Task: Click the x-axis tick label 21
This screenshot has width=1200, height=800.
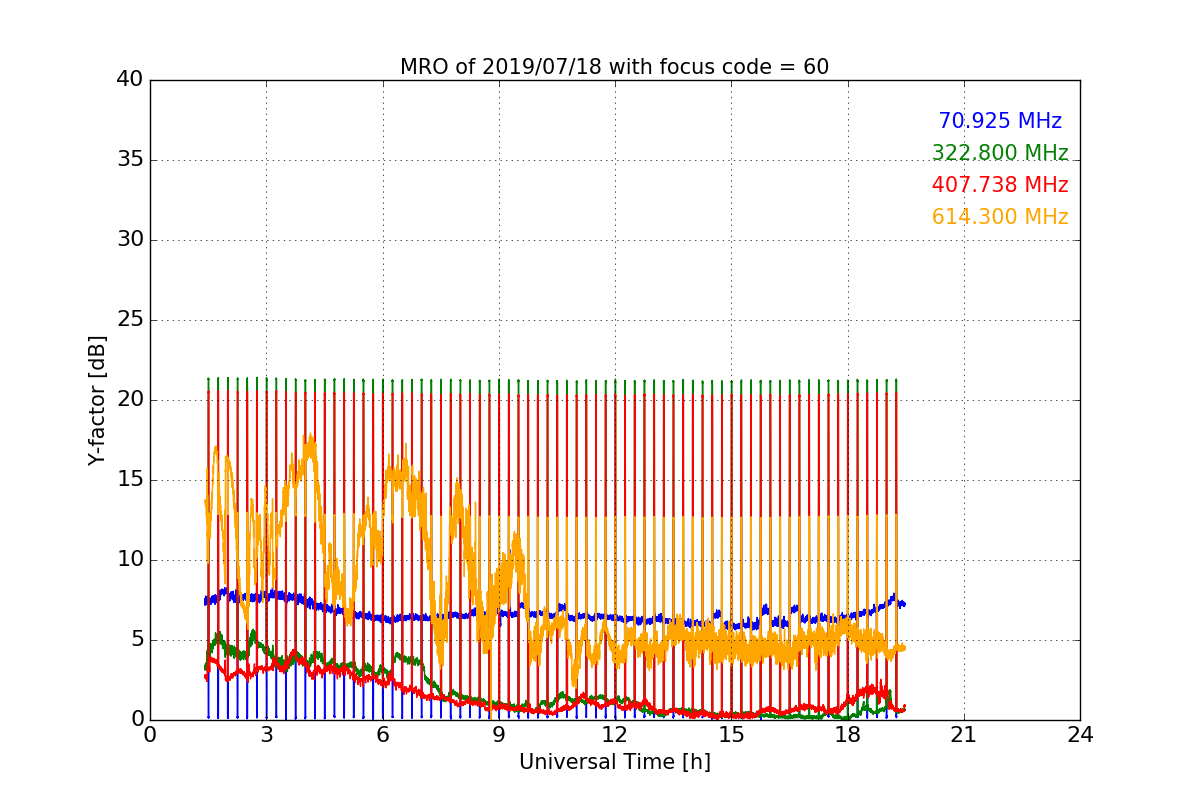Action: (x=964, y=734)
